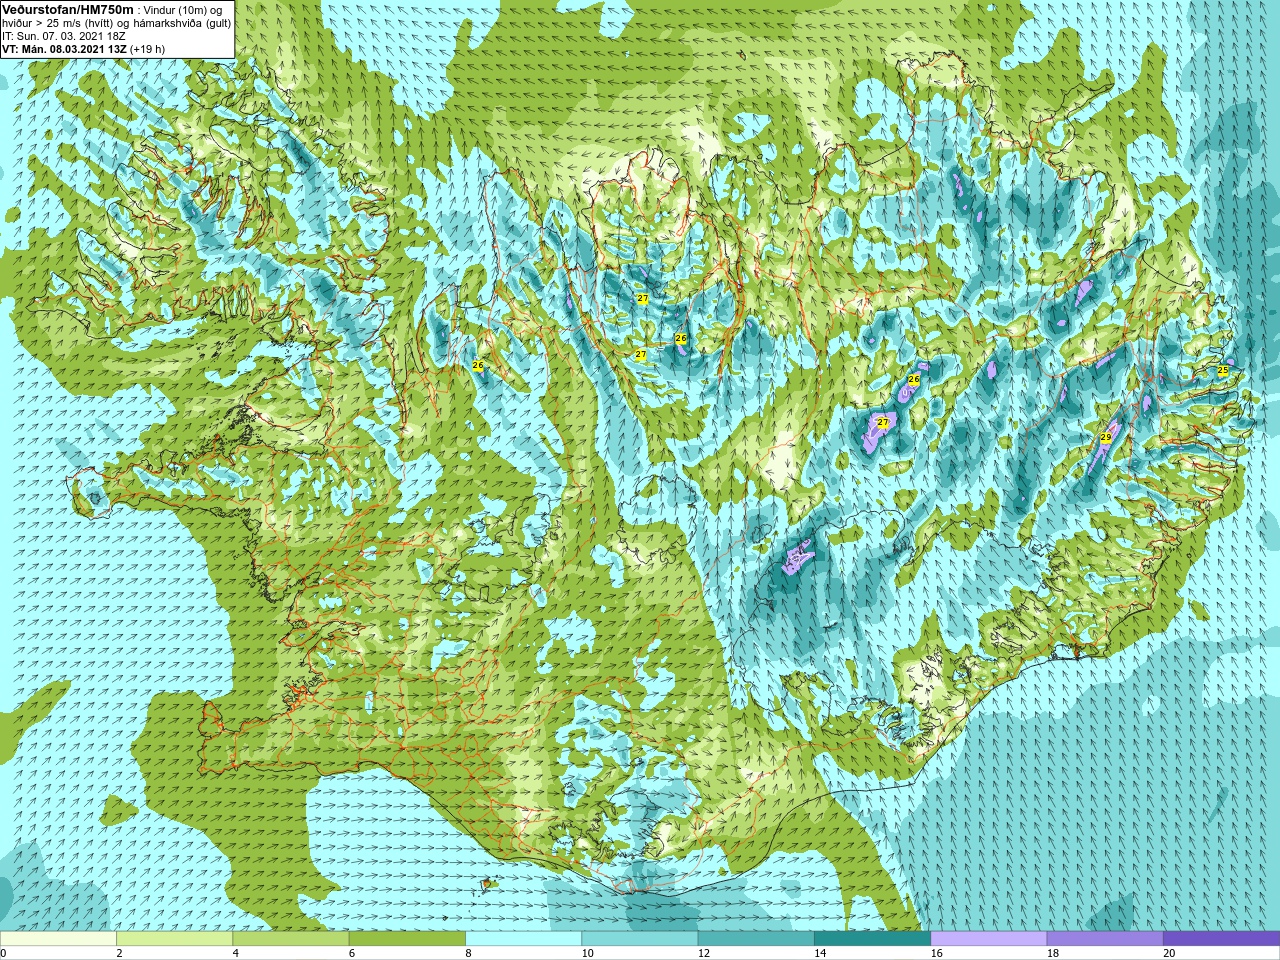Select the light green 2–4 legend swatch

tap(174, 939)
